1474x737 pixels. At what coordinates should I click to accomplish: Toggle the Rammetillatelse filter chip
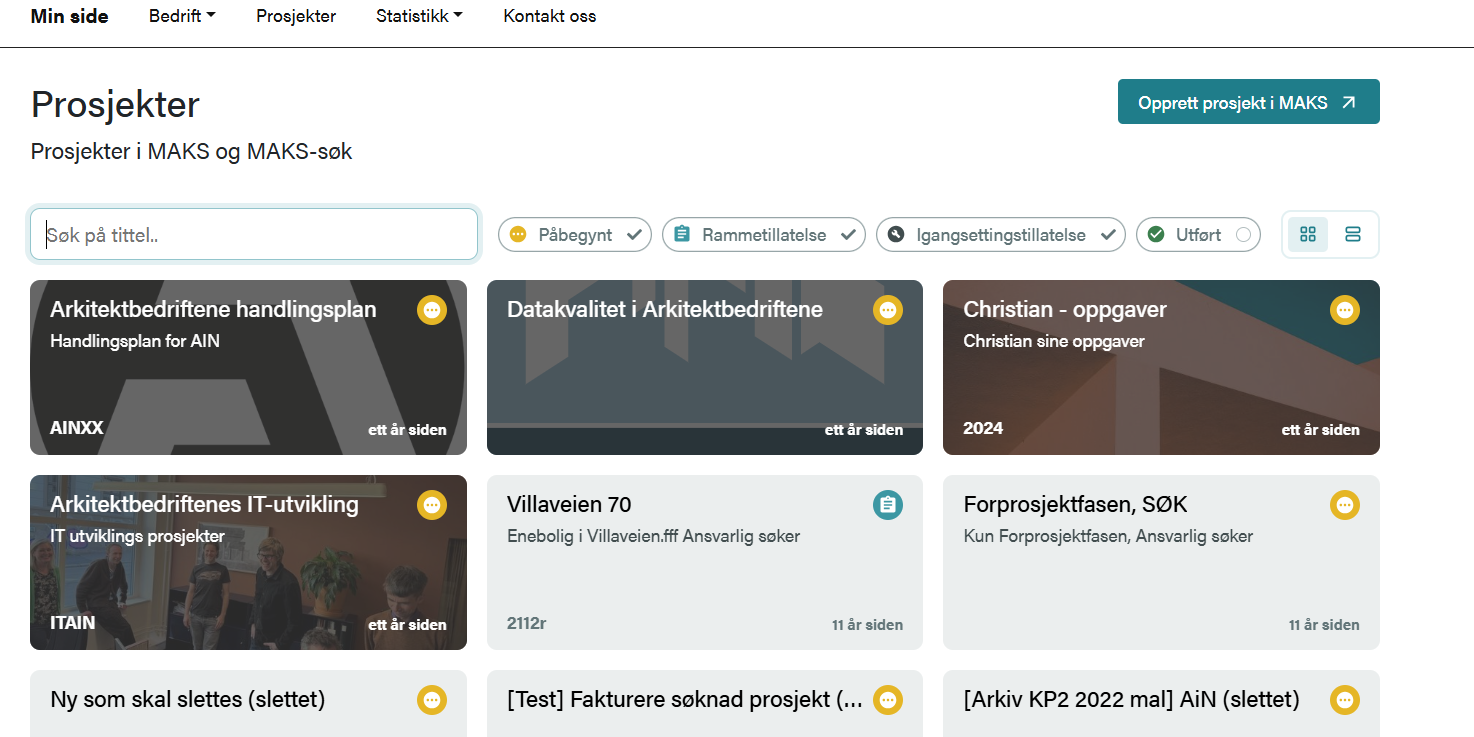coord(764,235)
